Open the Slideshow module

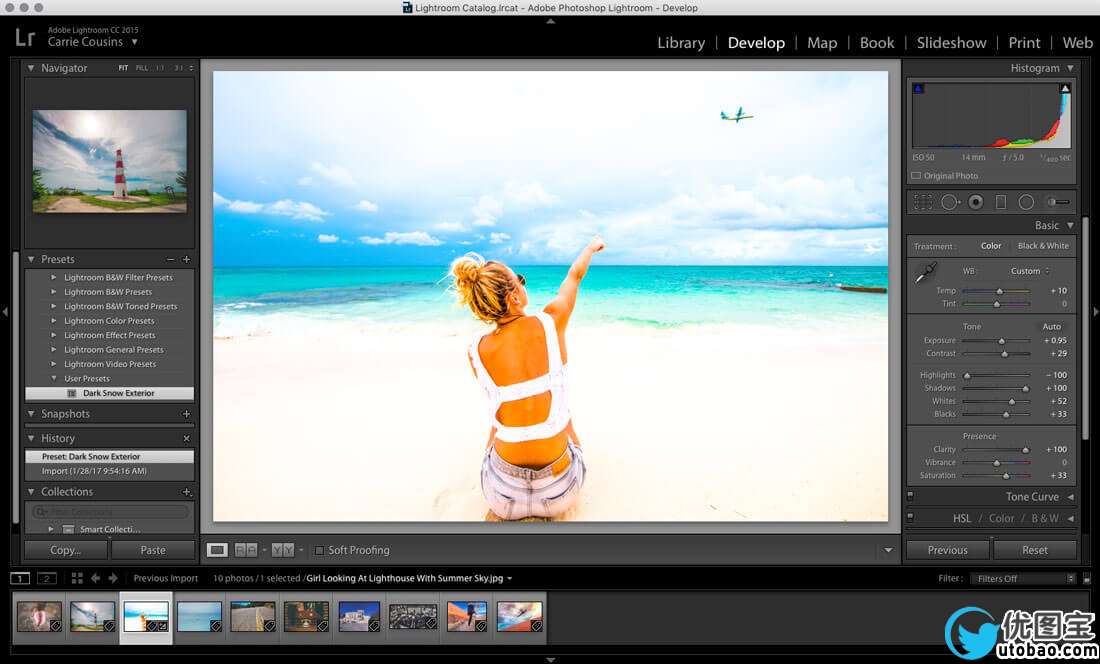951,43
